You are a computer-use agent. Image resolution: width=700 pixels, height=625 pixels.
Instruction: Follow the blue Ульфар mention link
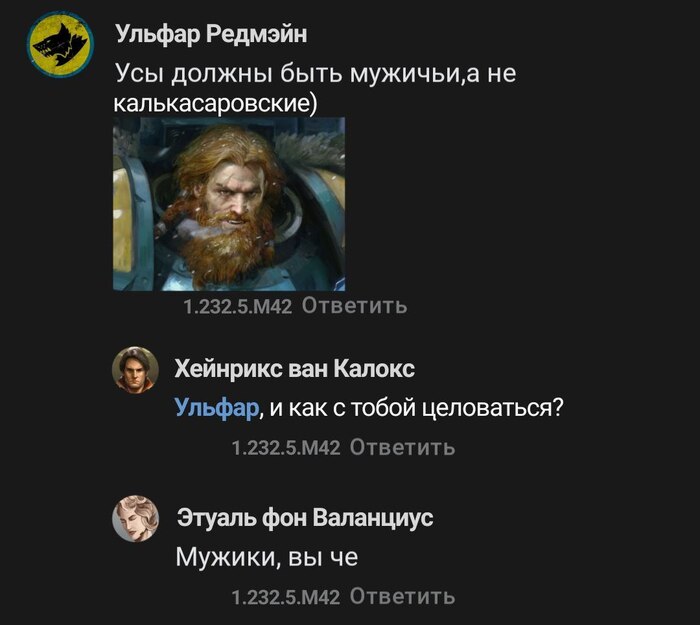[217, 408]
